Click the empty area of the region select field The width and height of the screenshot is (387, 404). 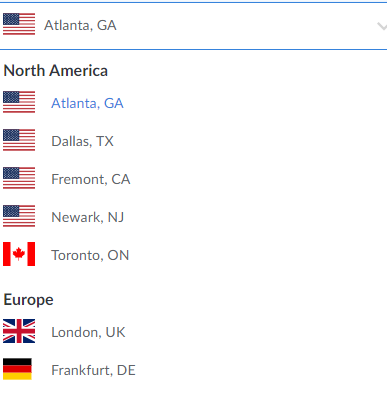coord(247,26)
